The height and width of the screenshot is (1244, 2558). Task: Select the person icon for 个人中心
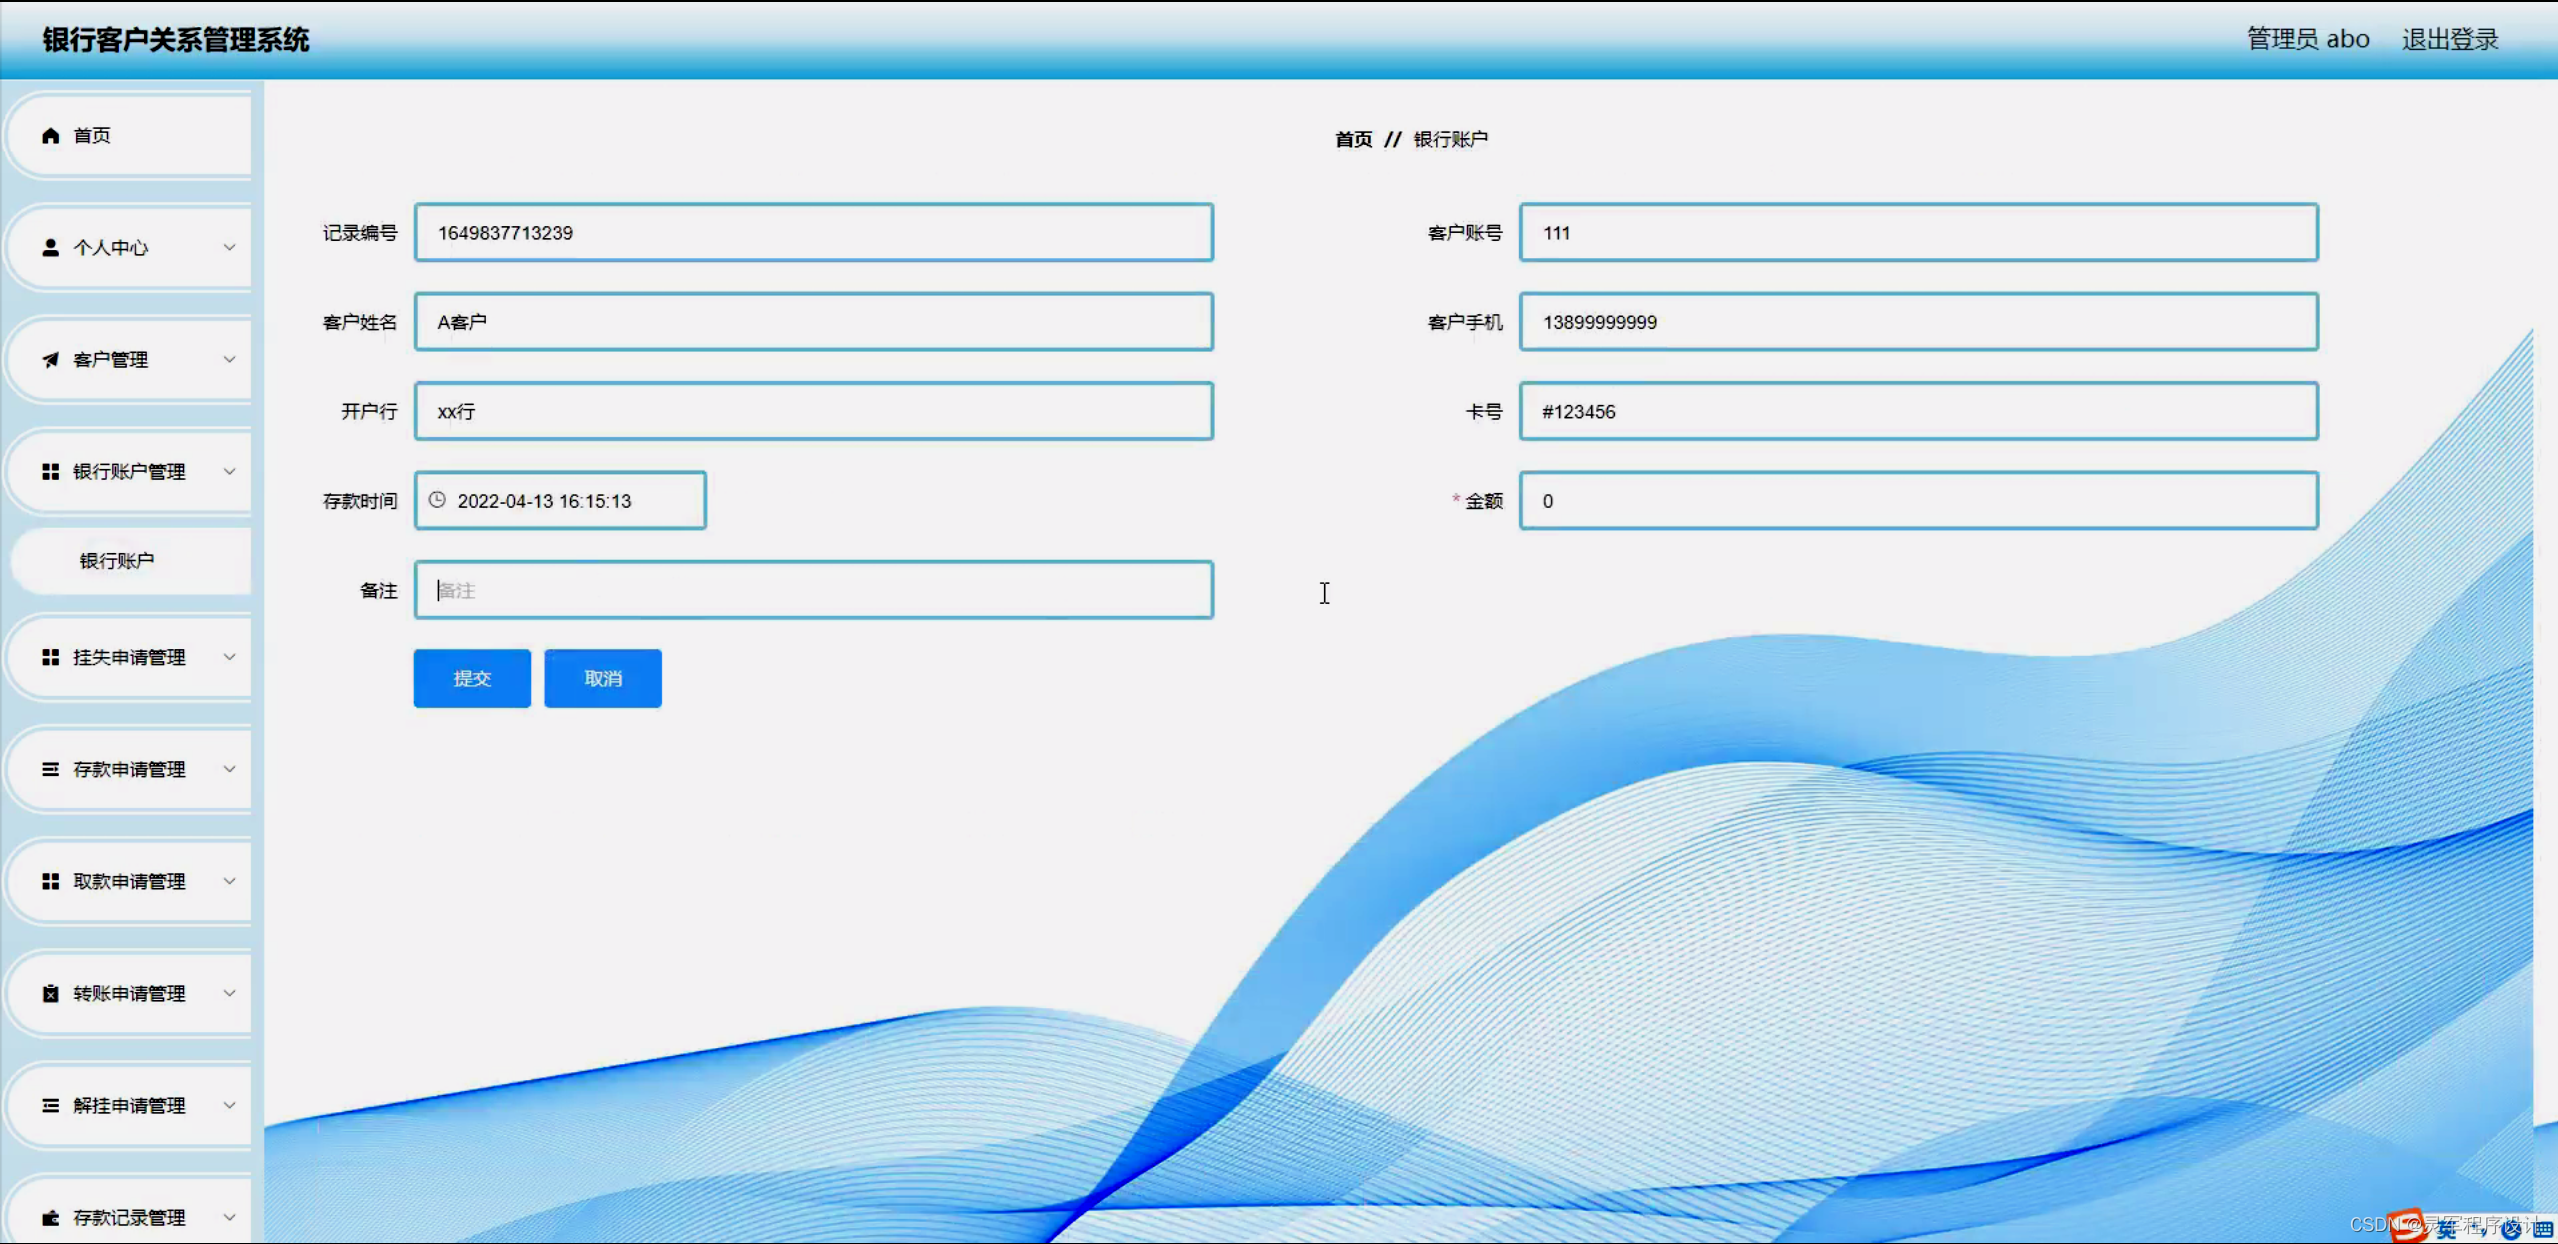pos(50,247)
